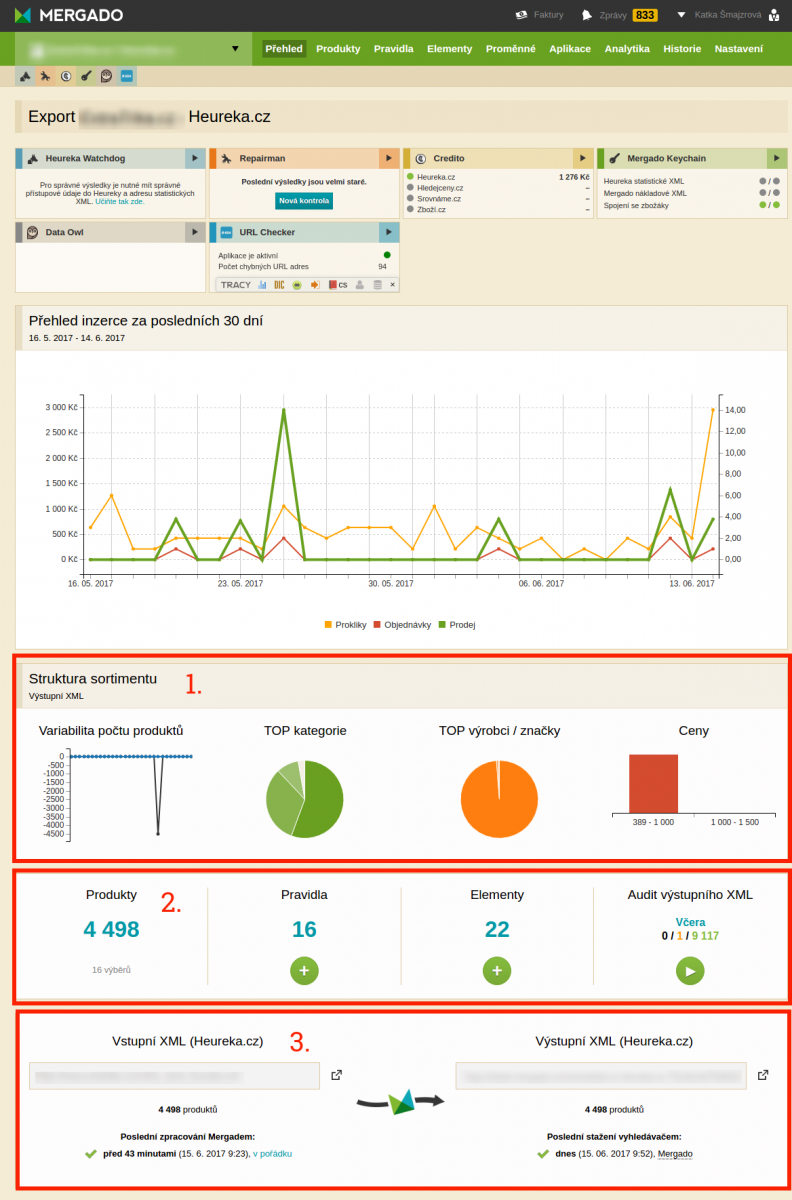792x1200 pixels.
Task: Click 'Heureka statistické XML' in Keychain widget
Action: click(x=644, y=181)
